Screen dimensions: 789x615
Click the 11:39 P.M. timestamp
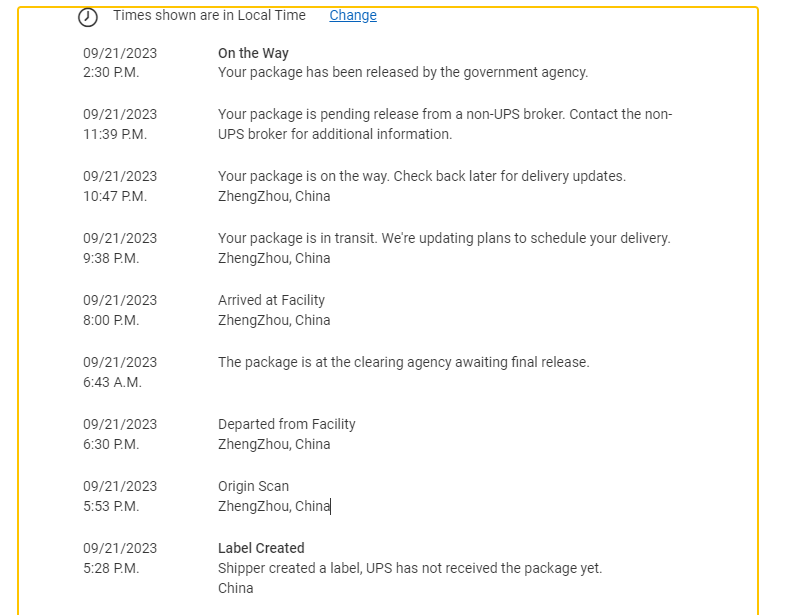[115, 134]
